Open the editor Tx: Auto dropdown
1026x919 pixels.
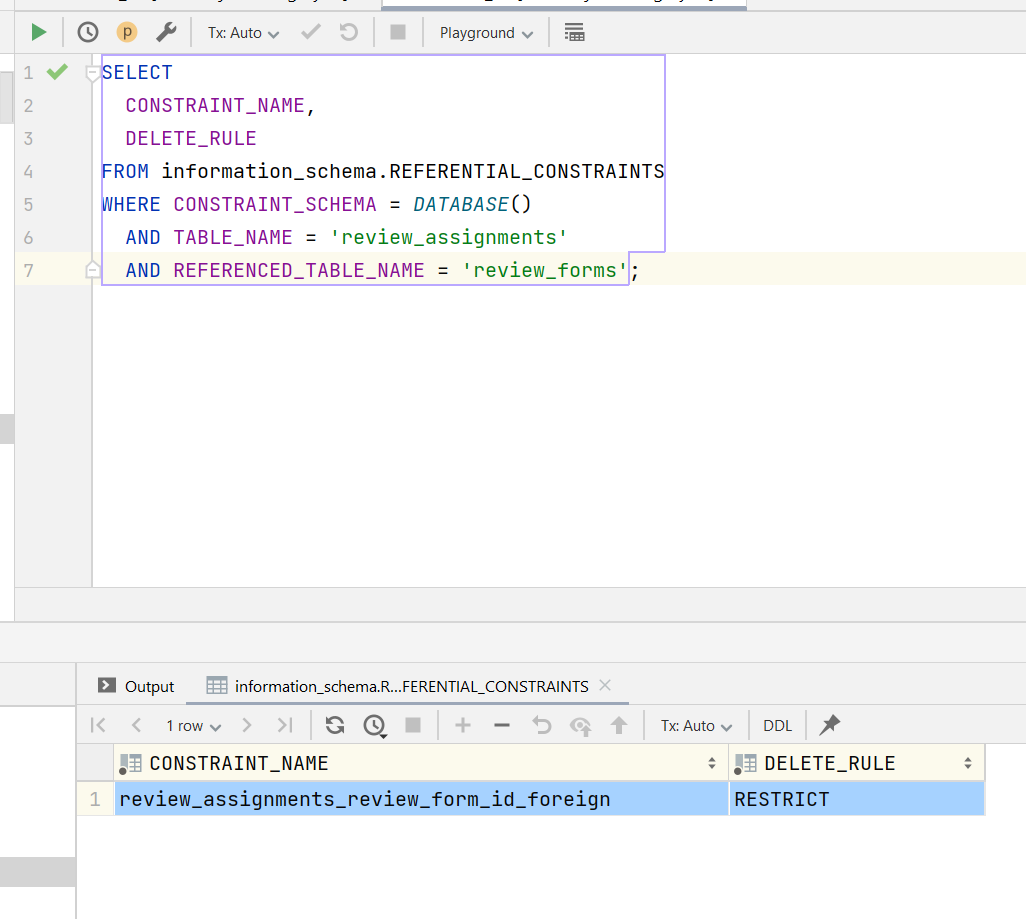click(243, 32)
